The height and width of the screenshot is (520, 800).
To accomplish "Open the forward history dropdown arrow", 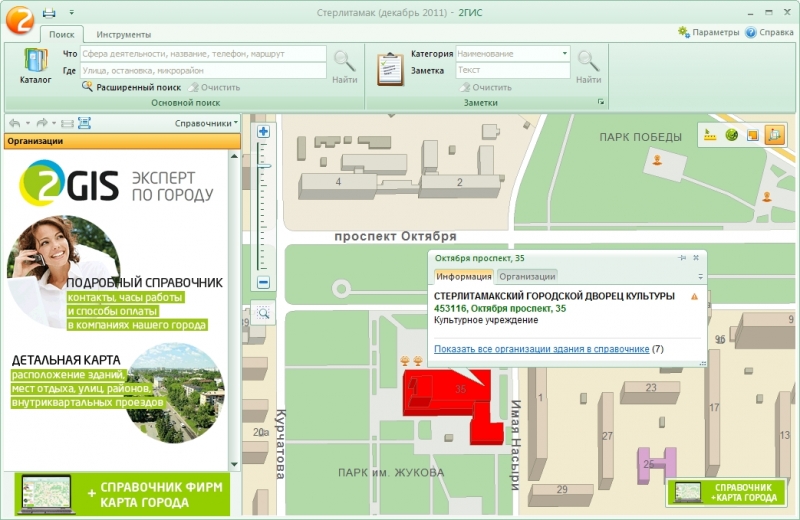I will tap(54, 123).
